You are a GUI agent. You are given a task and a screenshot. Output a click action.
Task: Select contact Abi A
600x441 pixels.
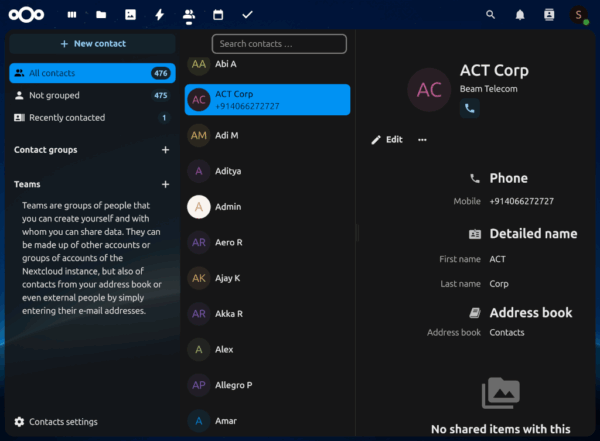click(267, 64)
